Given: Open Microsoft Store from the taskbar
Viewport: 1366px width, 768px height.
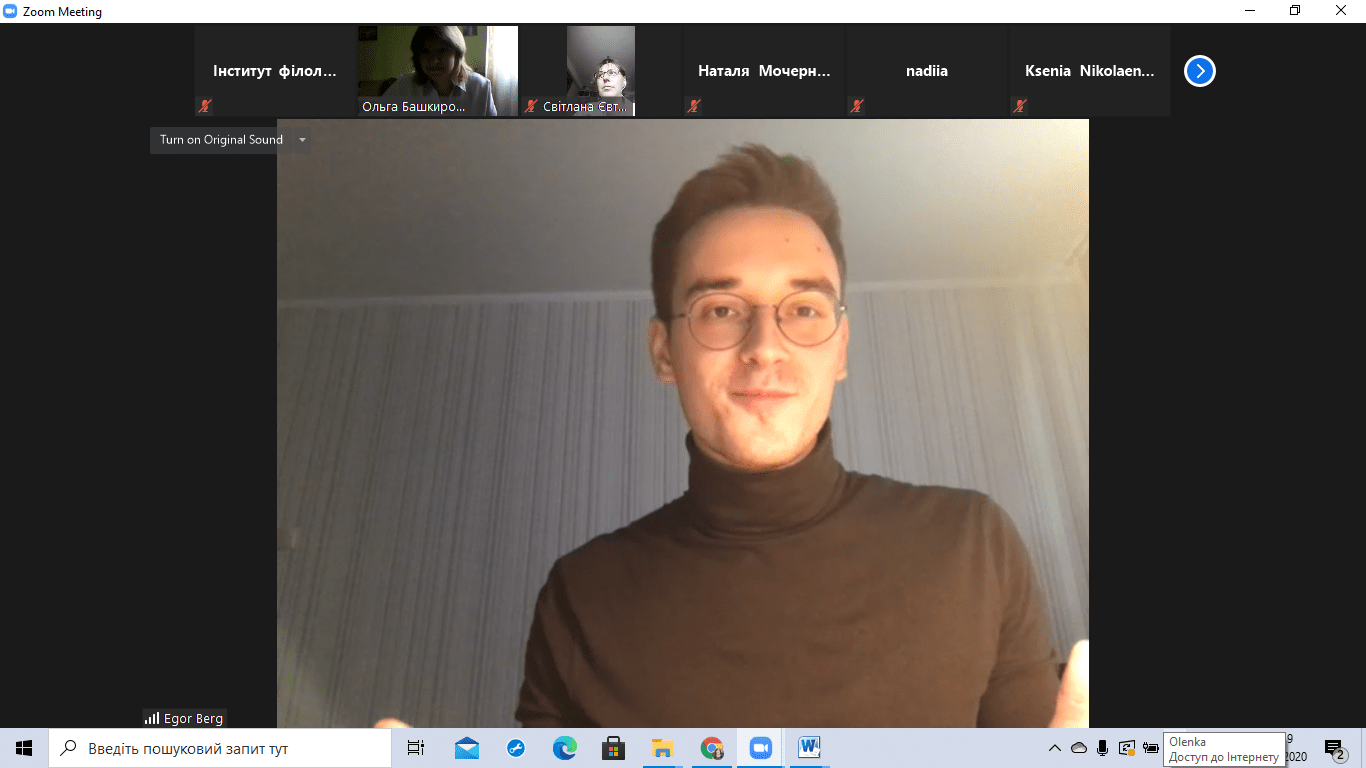Looking at the screenshot, I should coord(614,747).
